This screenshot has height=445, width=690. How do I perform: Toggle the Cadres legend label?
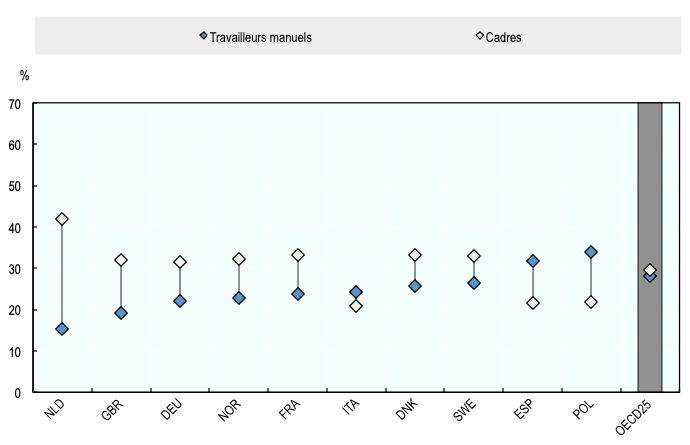pos(505,37)
